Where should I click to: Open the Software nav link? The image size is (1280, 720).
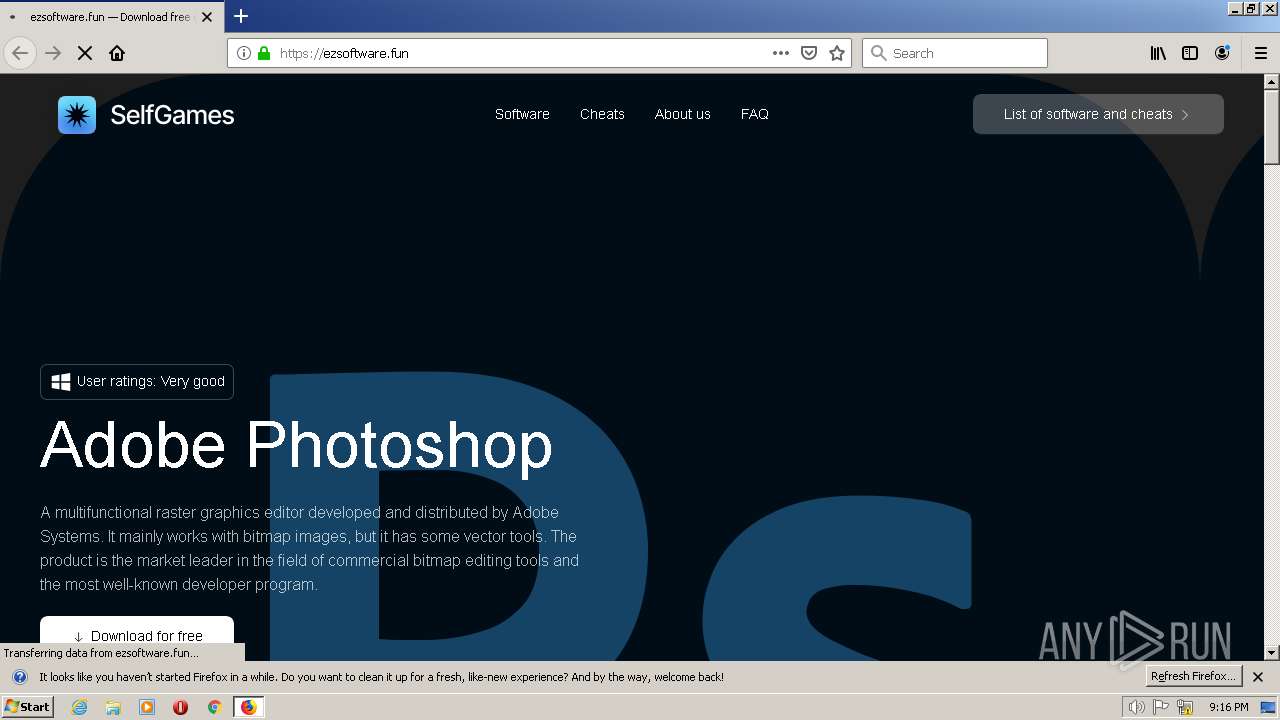522,114
